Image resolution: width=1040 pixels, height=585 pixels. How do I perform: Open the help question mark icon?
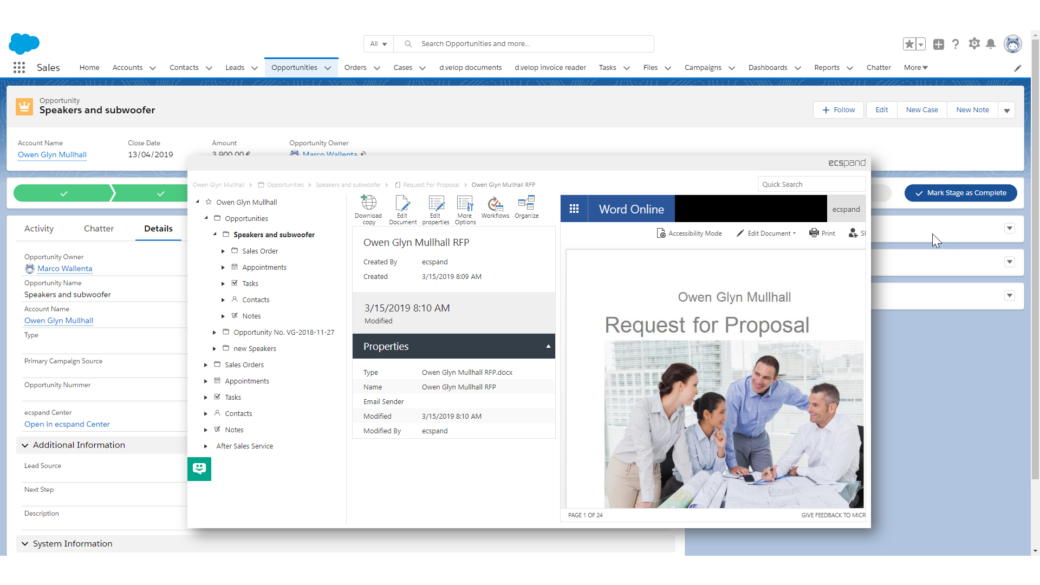(956, 44)
